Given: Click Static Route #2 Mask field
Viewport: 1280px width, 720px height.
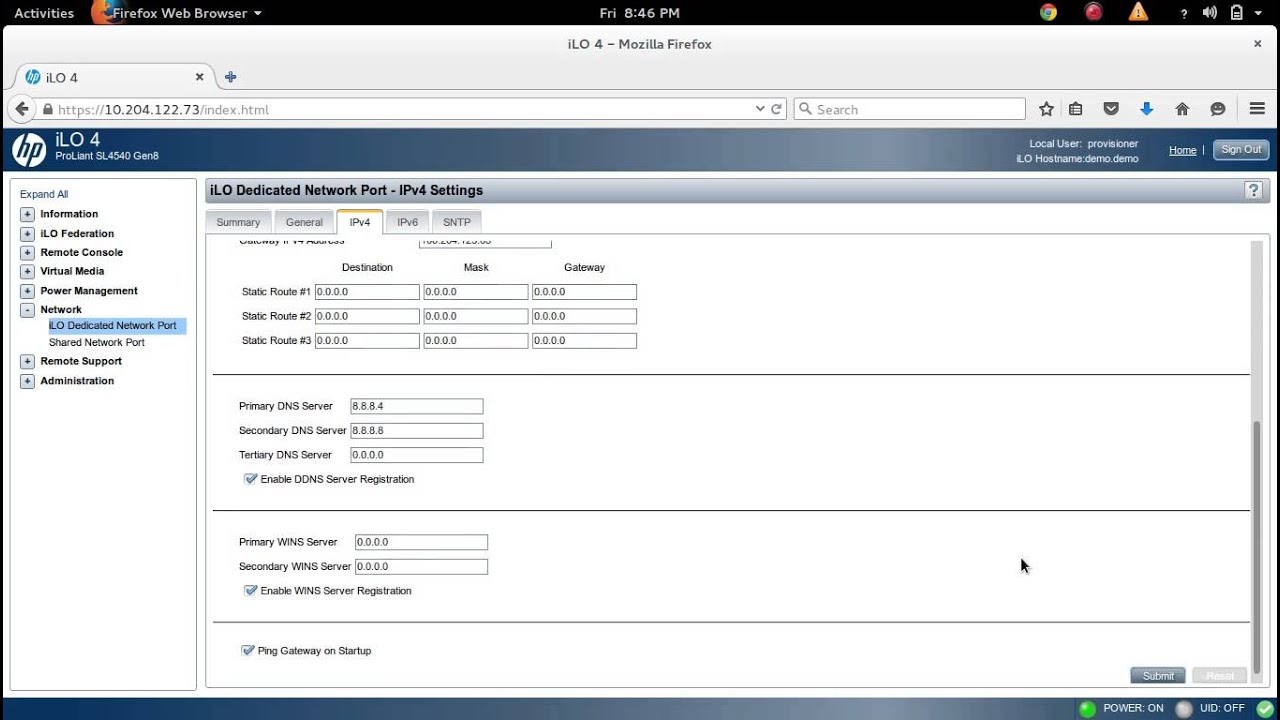Looking at the screenshot, I should 476,316.
